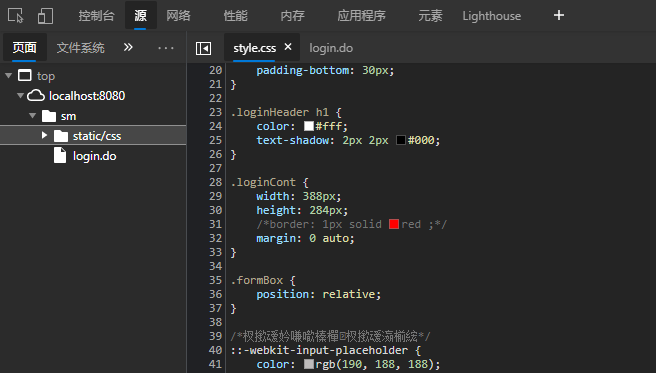656x373 pixels.
Task: Select the sm folder in navigator
Action: tap(93, 116)
